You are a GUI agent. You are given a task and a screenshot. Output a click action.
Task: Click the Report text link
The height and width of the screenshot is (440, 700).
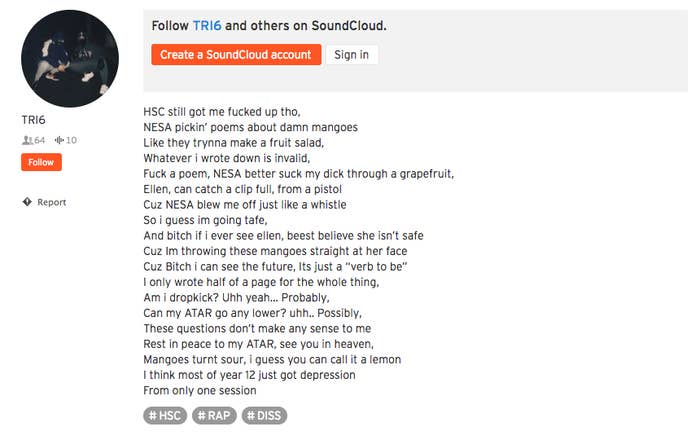coord(52,202)
